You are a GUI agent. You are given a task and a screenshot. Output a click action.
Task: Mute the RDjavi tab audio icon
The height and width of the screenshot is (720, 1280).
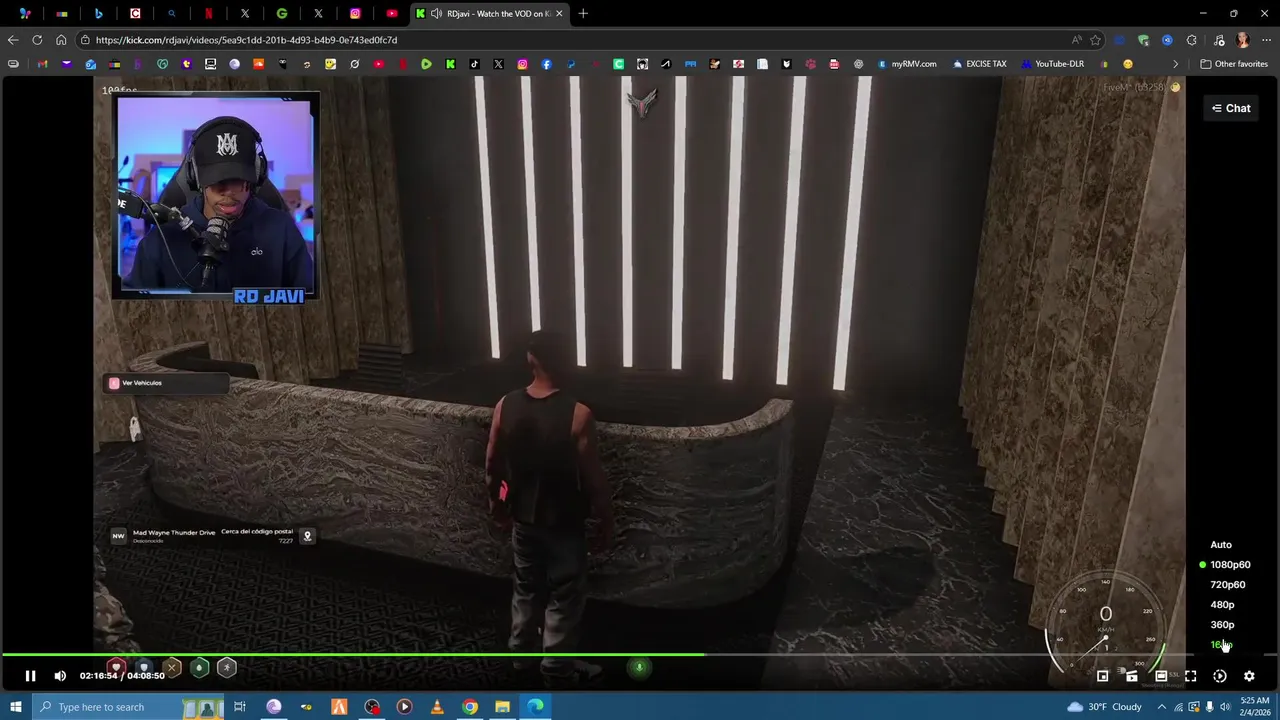[x=436, y=13]
